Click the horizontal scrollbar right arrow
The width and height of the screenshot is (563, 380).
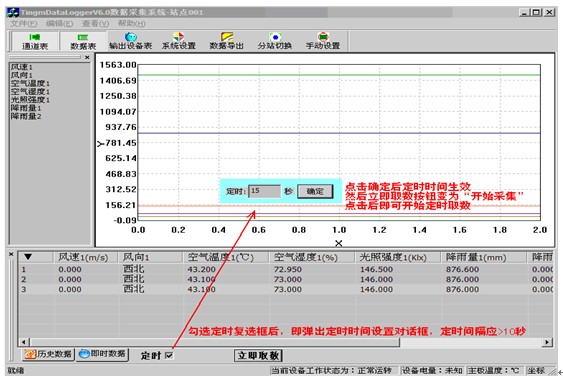547,342
